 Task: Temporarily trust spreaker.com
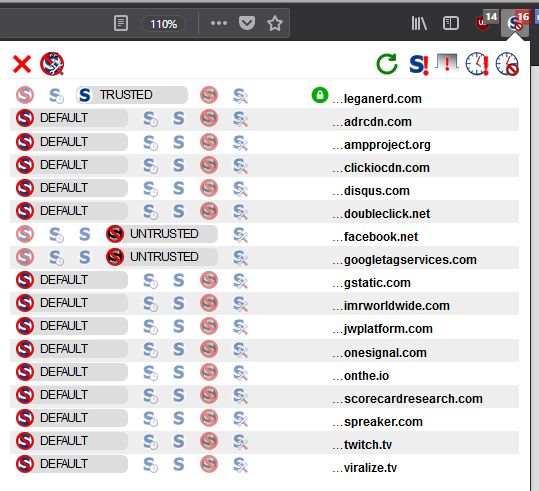[151, 419]
